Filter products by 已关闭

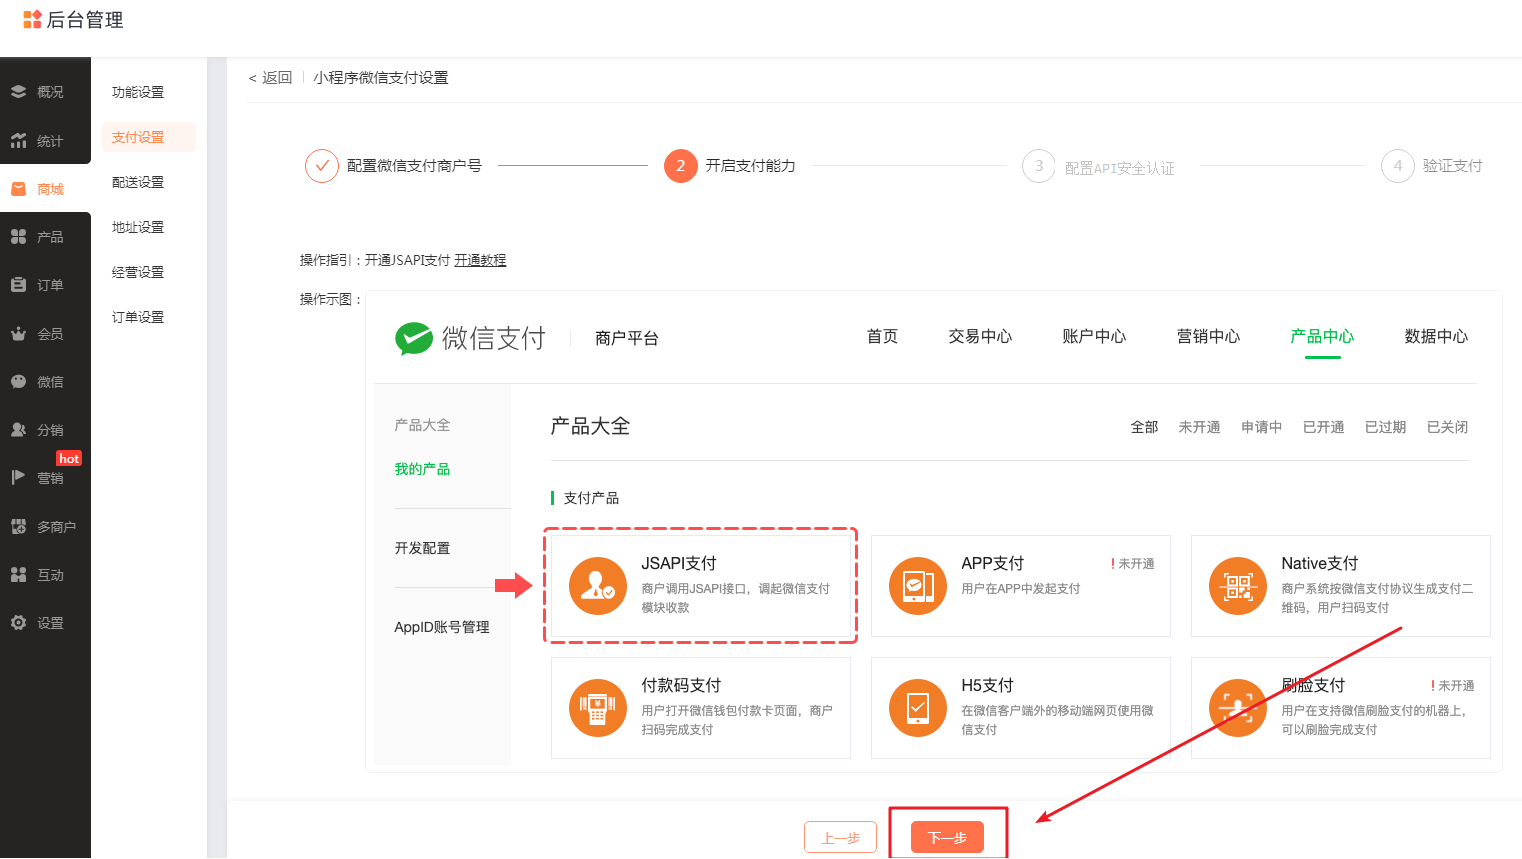coord(1447,427)
